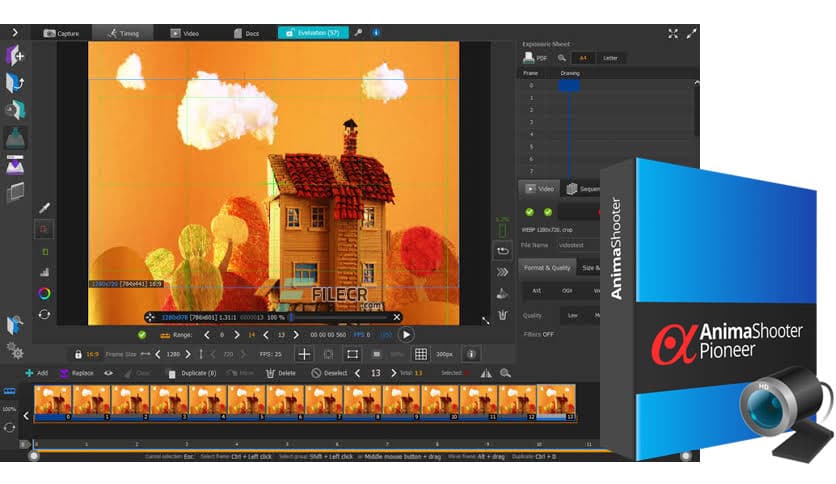The height and width of the screenshot is (484, 836).
Task: Play the animation preview
Action: click(x=406, y=335)
